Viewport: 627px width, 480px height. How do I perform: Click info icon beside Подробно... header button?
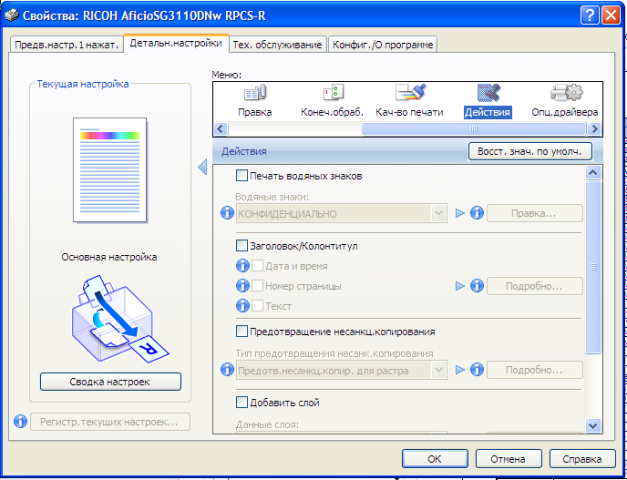tap(477, 286)
